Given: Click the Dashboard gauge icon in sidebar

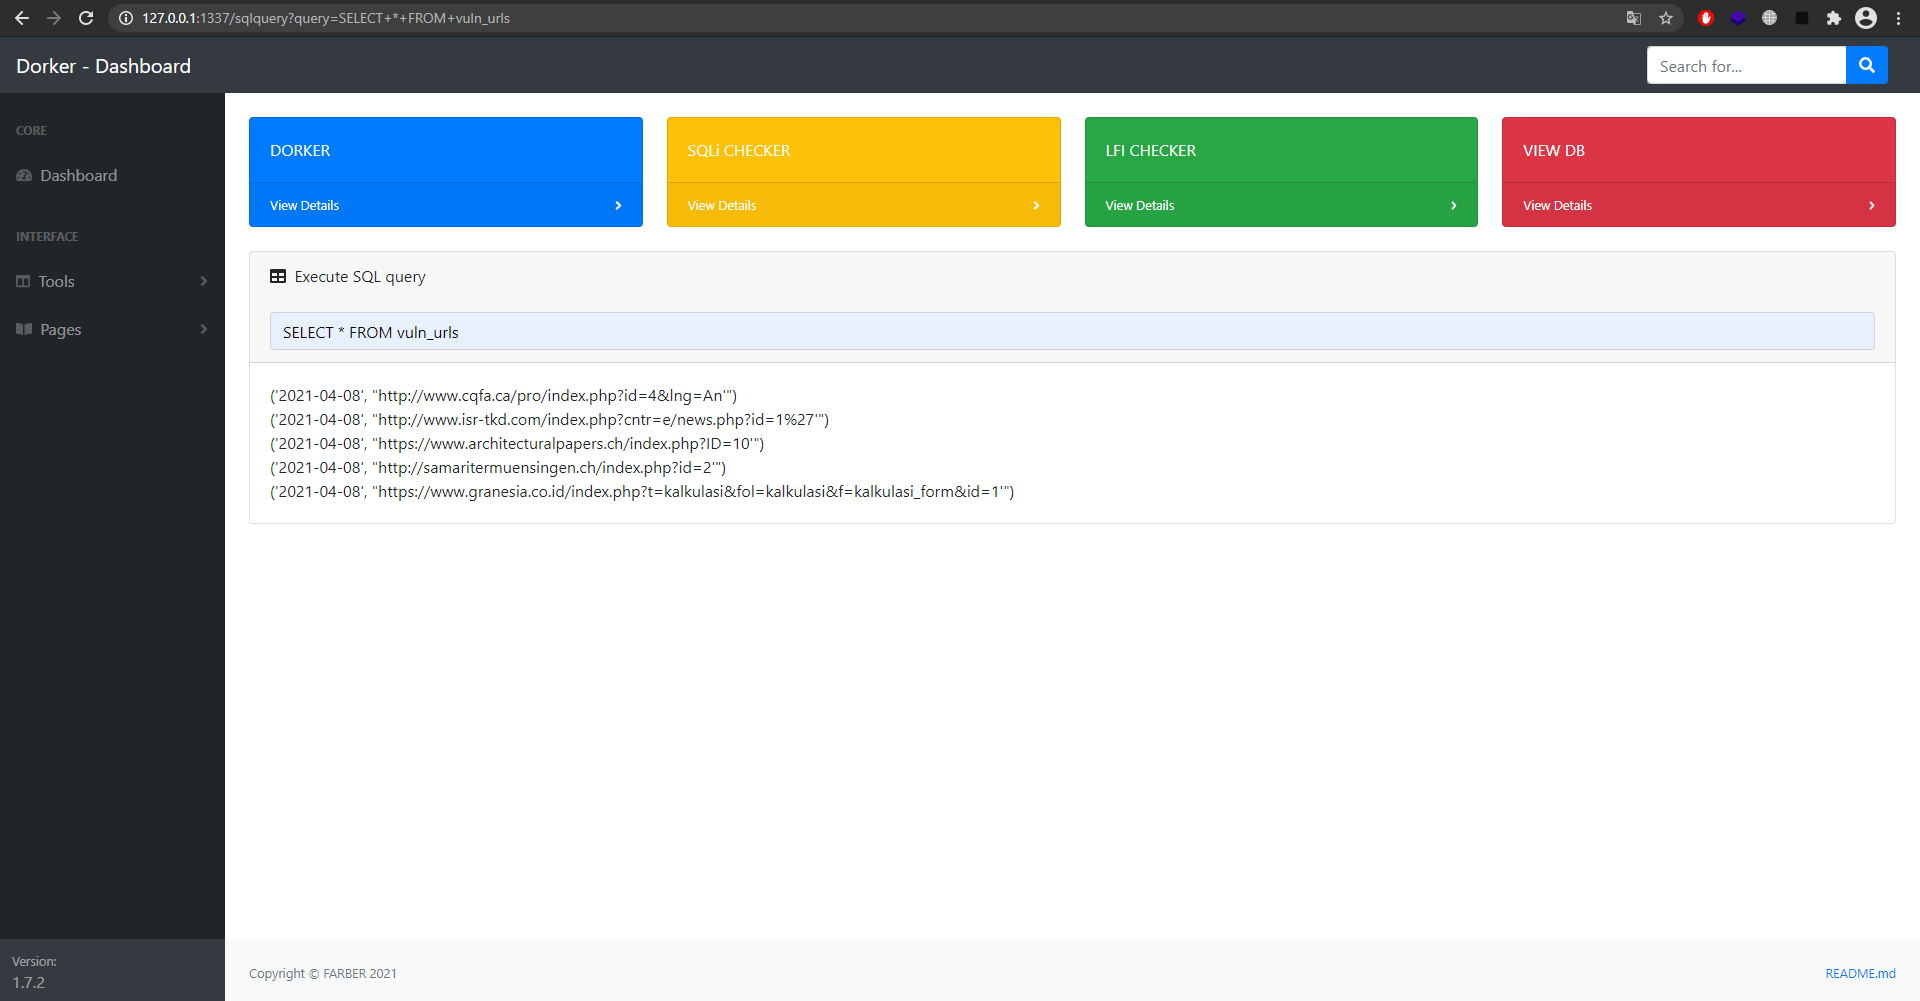Looking at the screenshot, I should point(24,176).
